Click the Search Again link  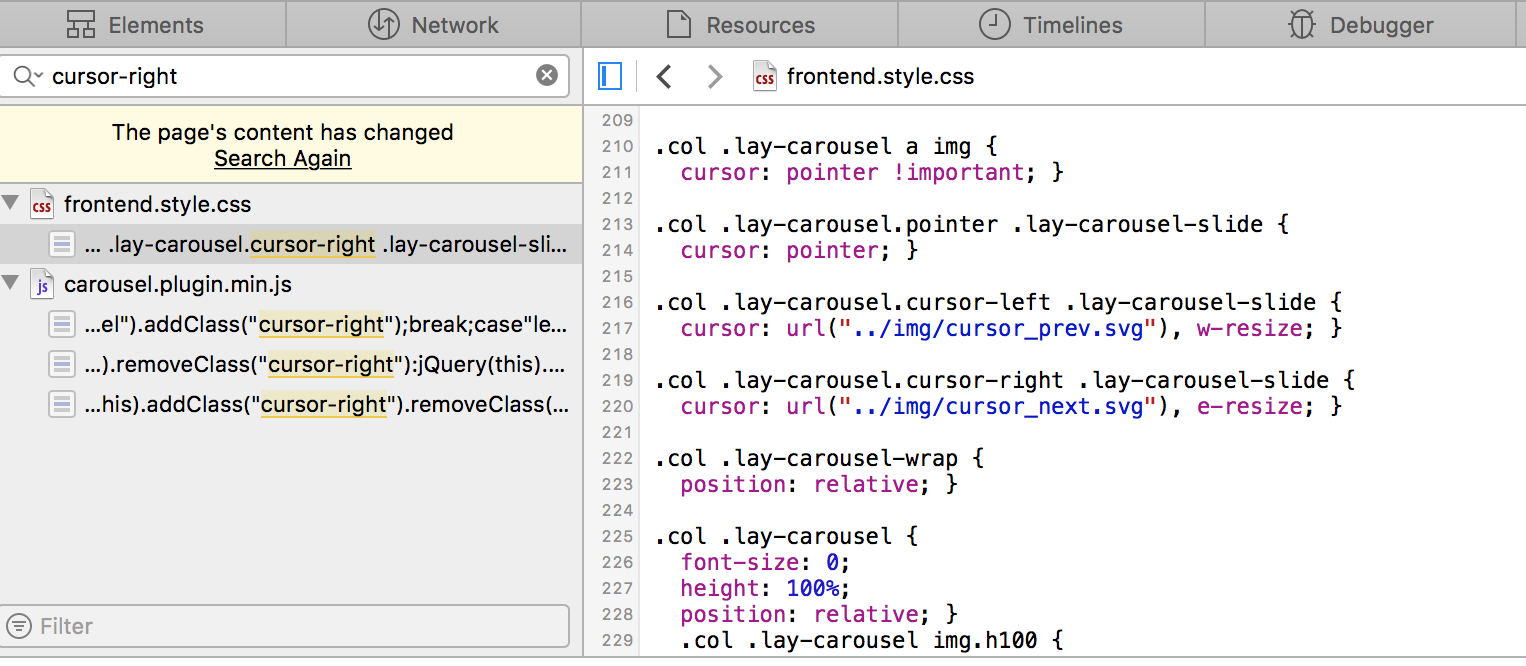coord(282,159)
